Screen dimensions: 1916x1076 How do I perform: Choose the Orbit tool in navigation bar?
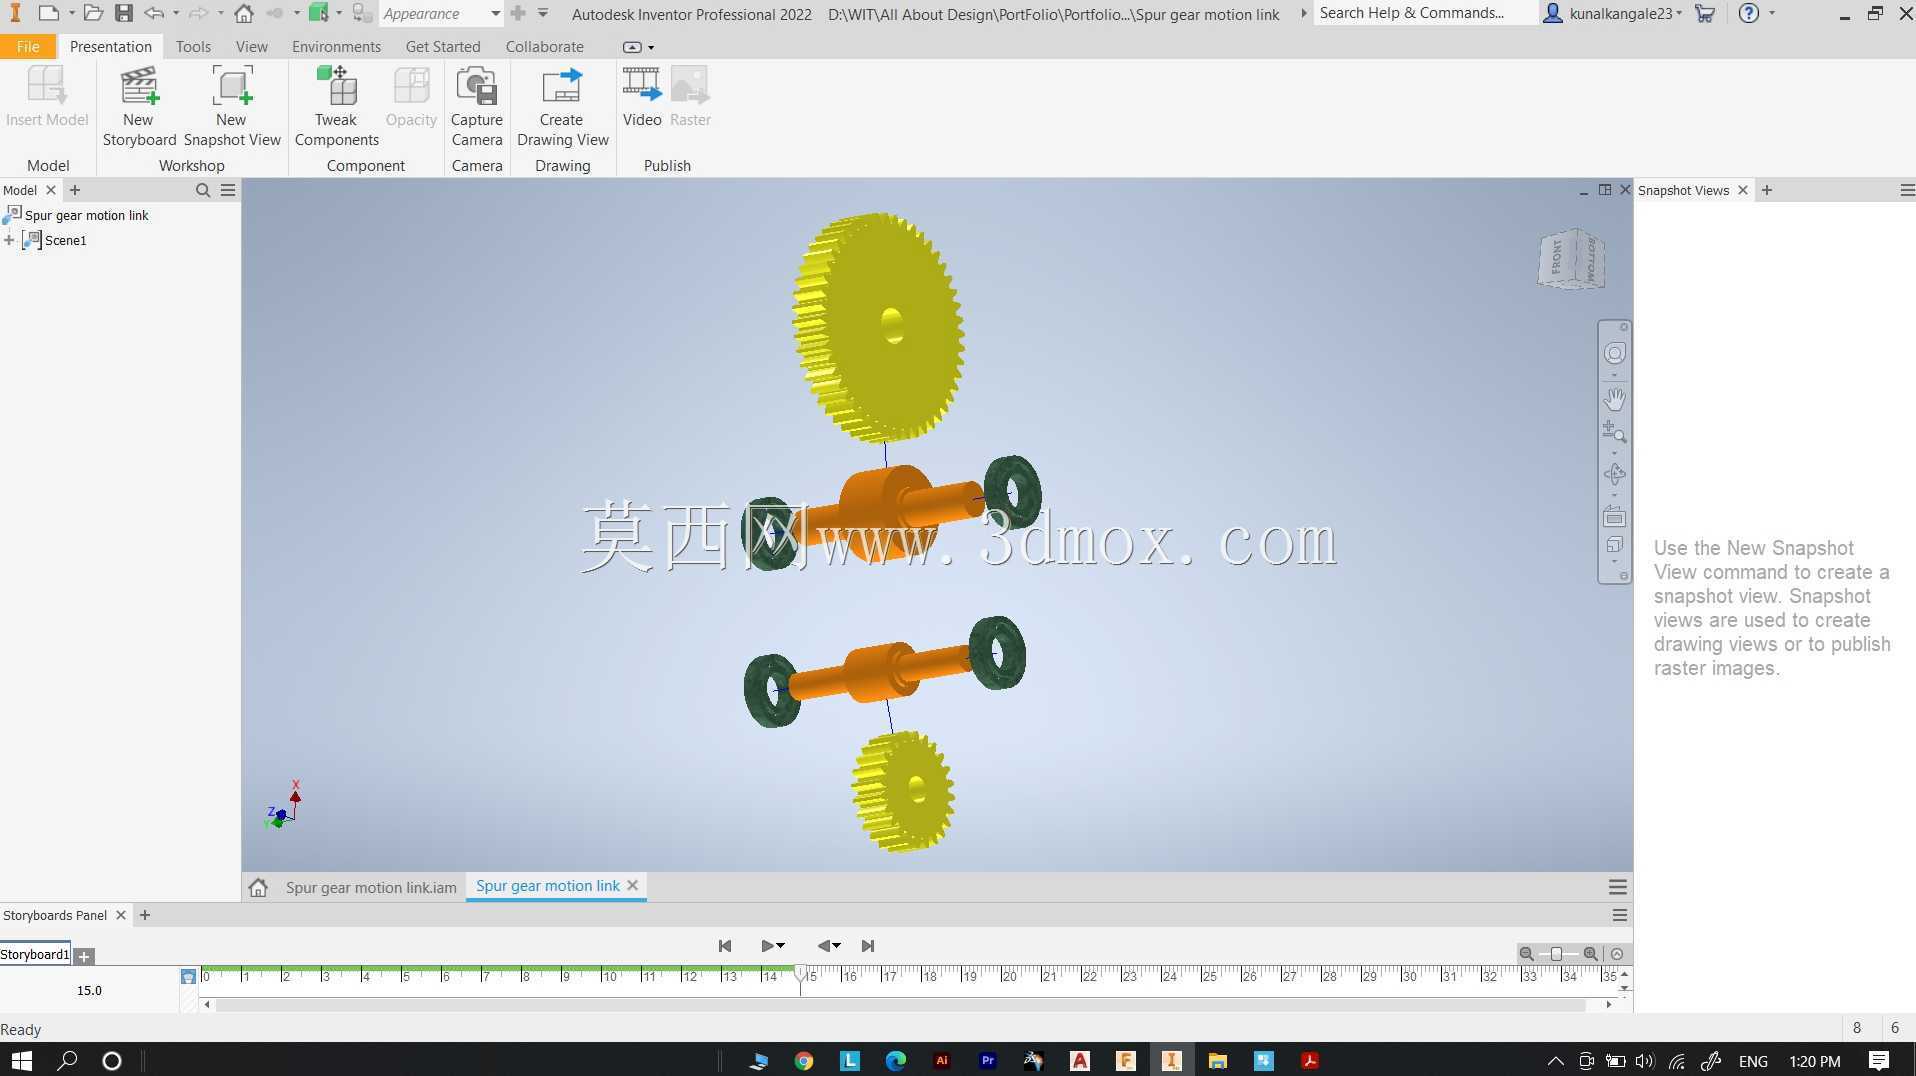[x=1614, y=474]
